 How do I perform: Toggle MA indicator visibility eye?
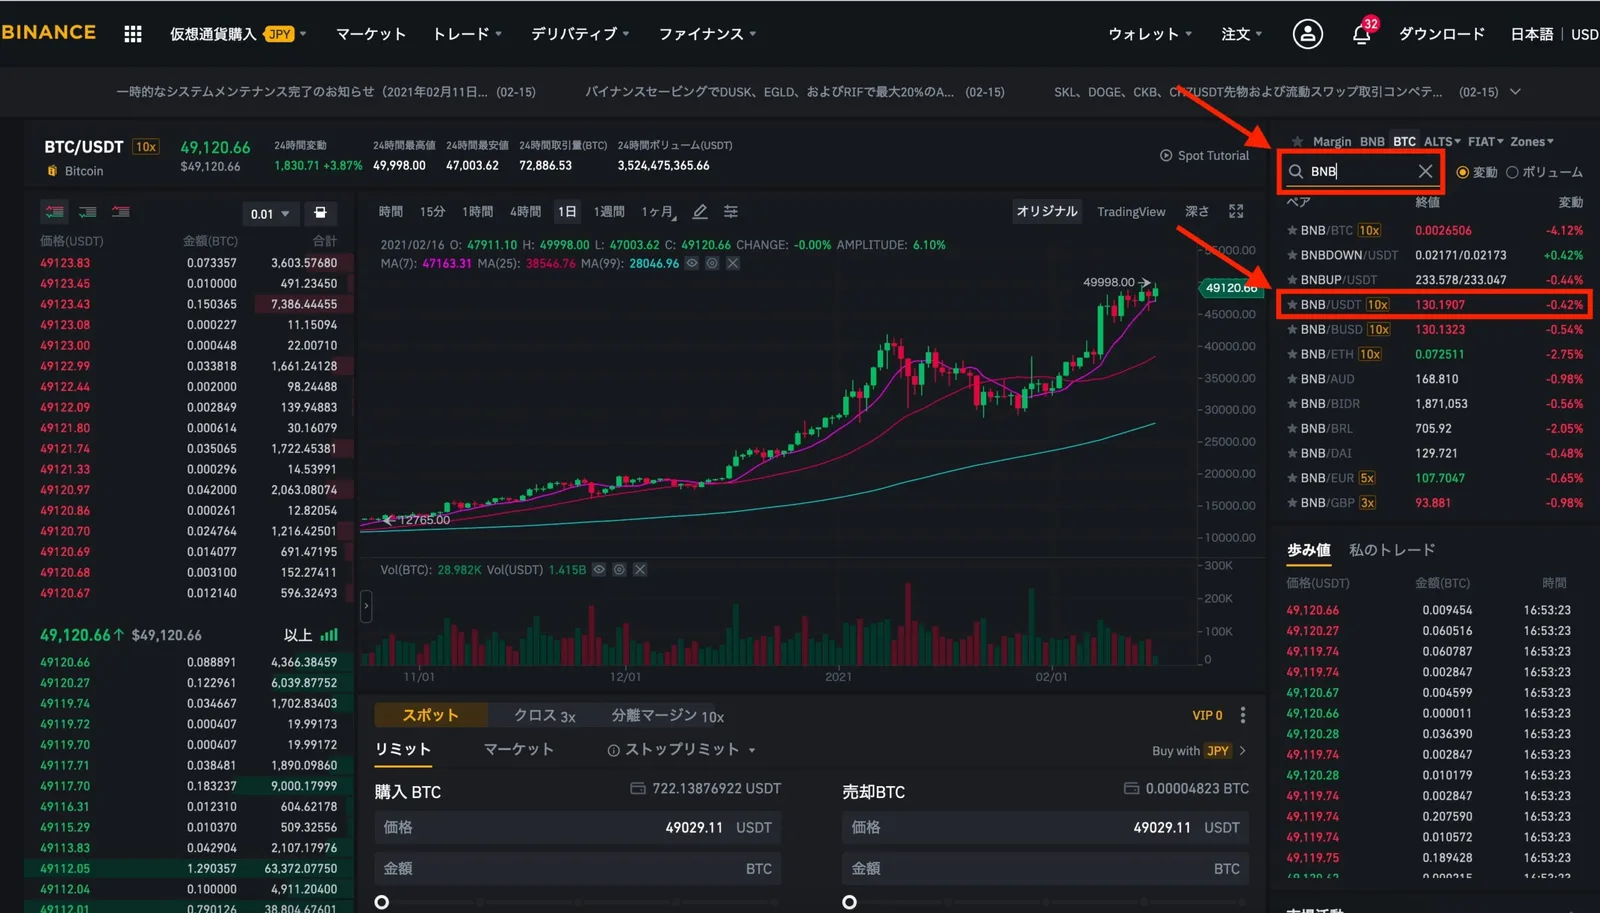691,263
